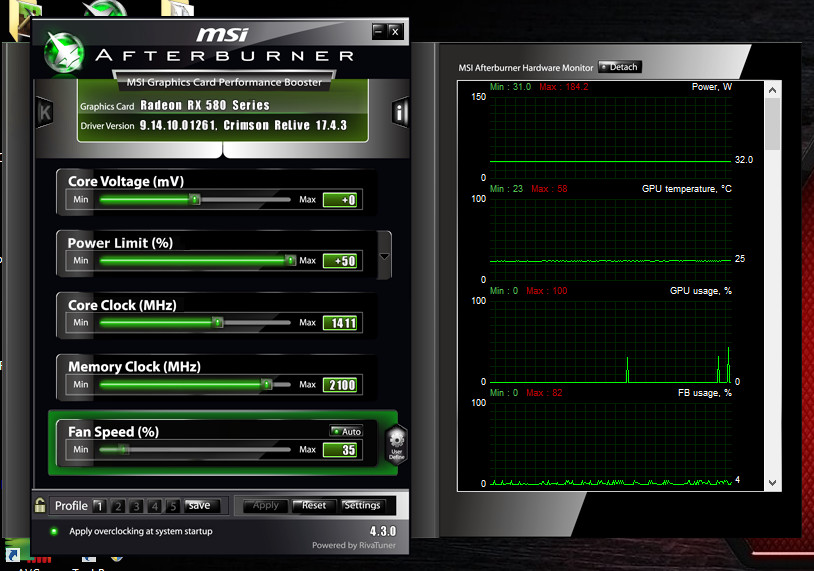Viewport: 814px width, 571px height.
Task: Expand the Power Limit dropdown arrow
Action: (385, 256)
